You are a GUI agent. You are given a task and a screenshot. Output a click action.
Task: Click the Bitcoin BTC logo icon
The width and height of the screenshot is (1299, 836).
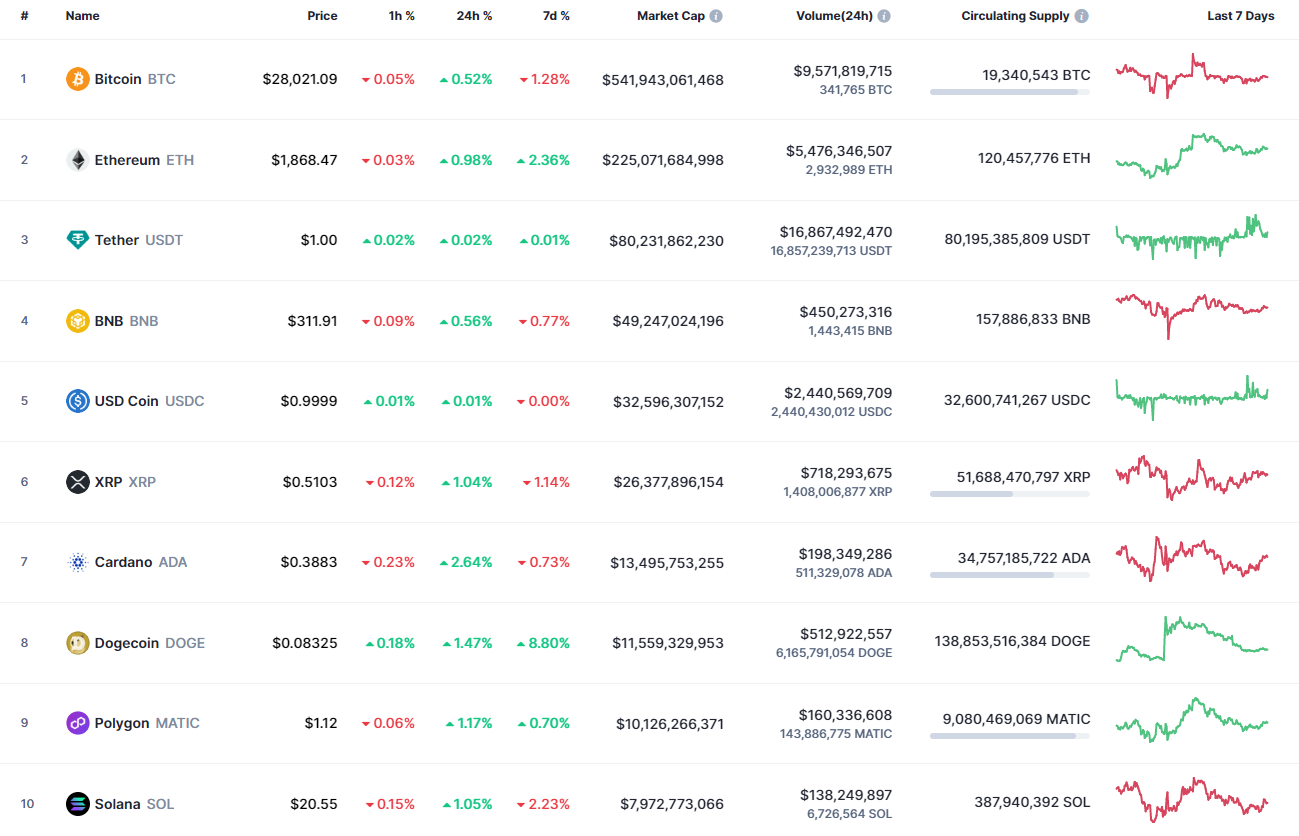[77, 79]
